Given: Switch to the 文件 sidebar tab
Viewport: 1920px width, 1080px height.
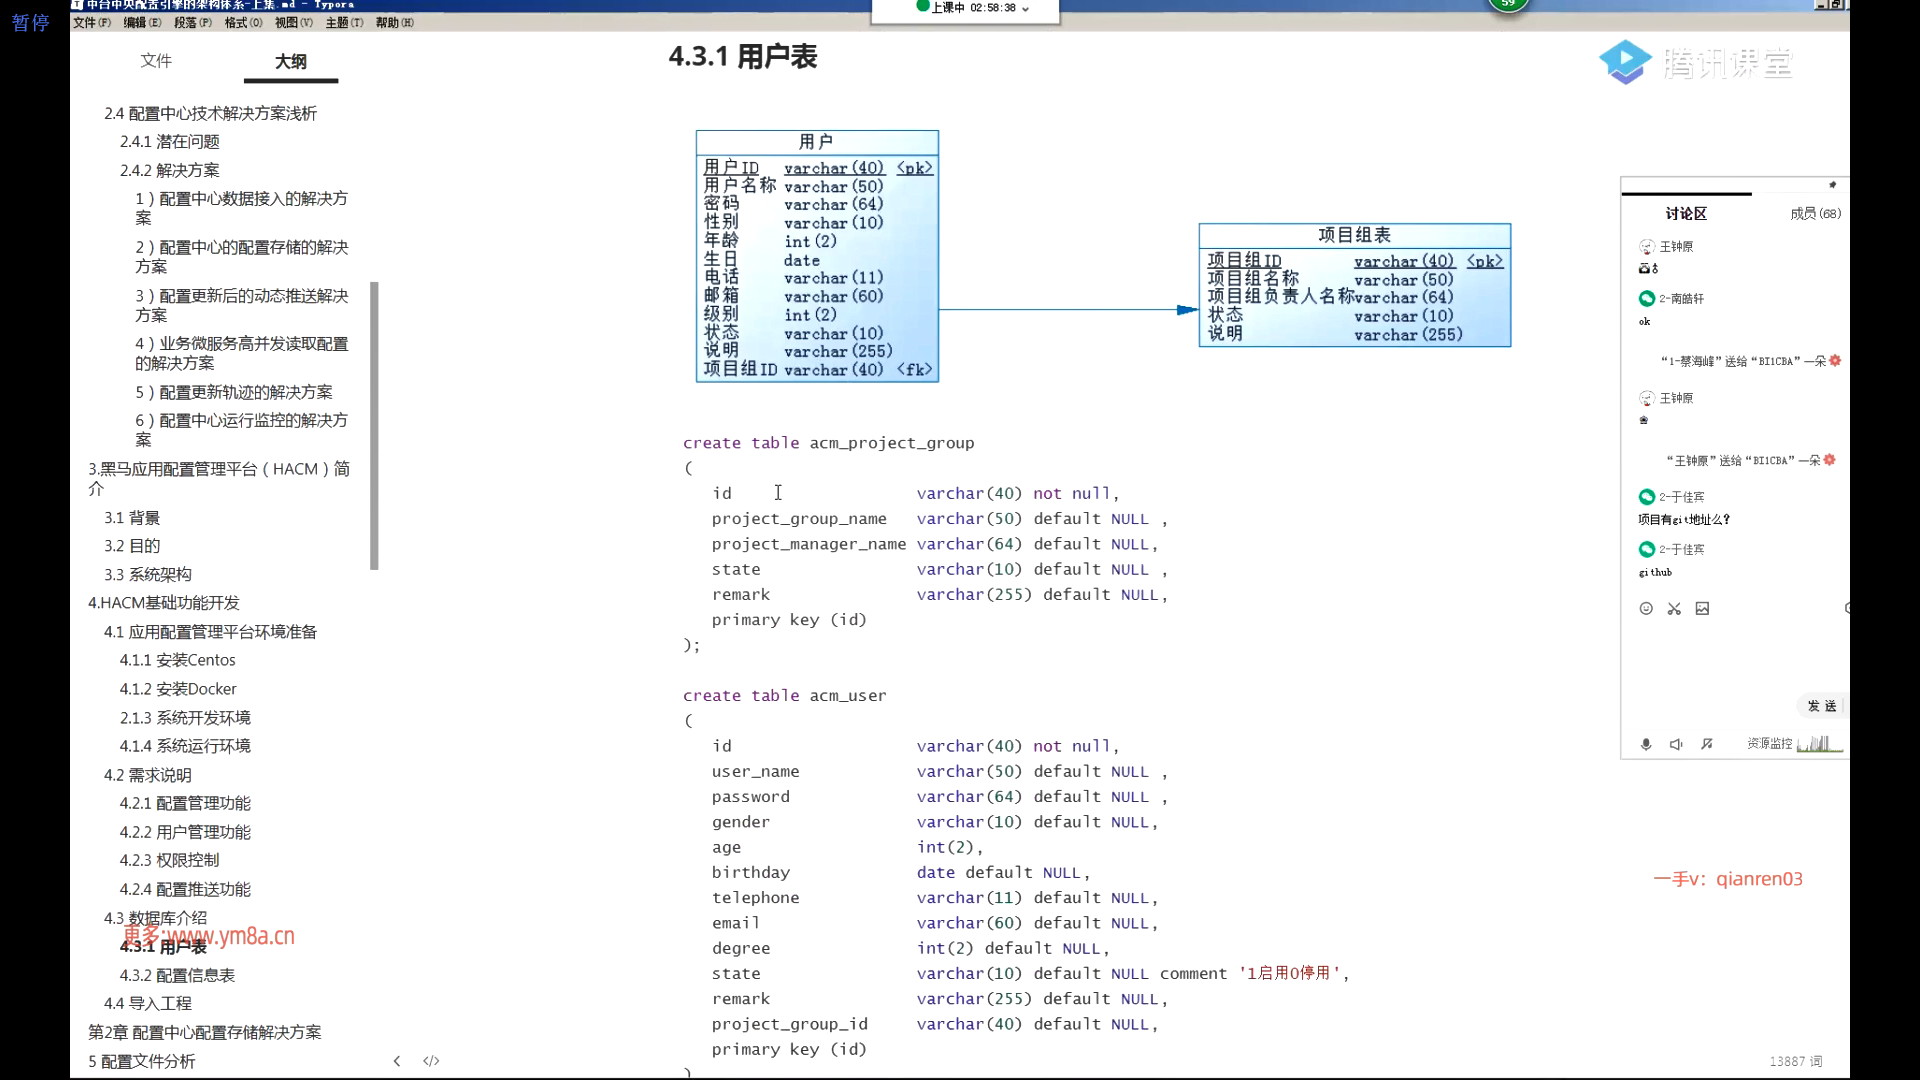Looking at the screenshot, I should (156, 61).
